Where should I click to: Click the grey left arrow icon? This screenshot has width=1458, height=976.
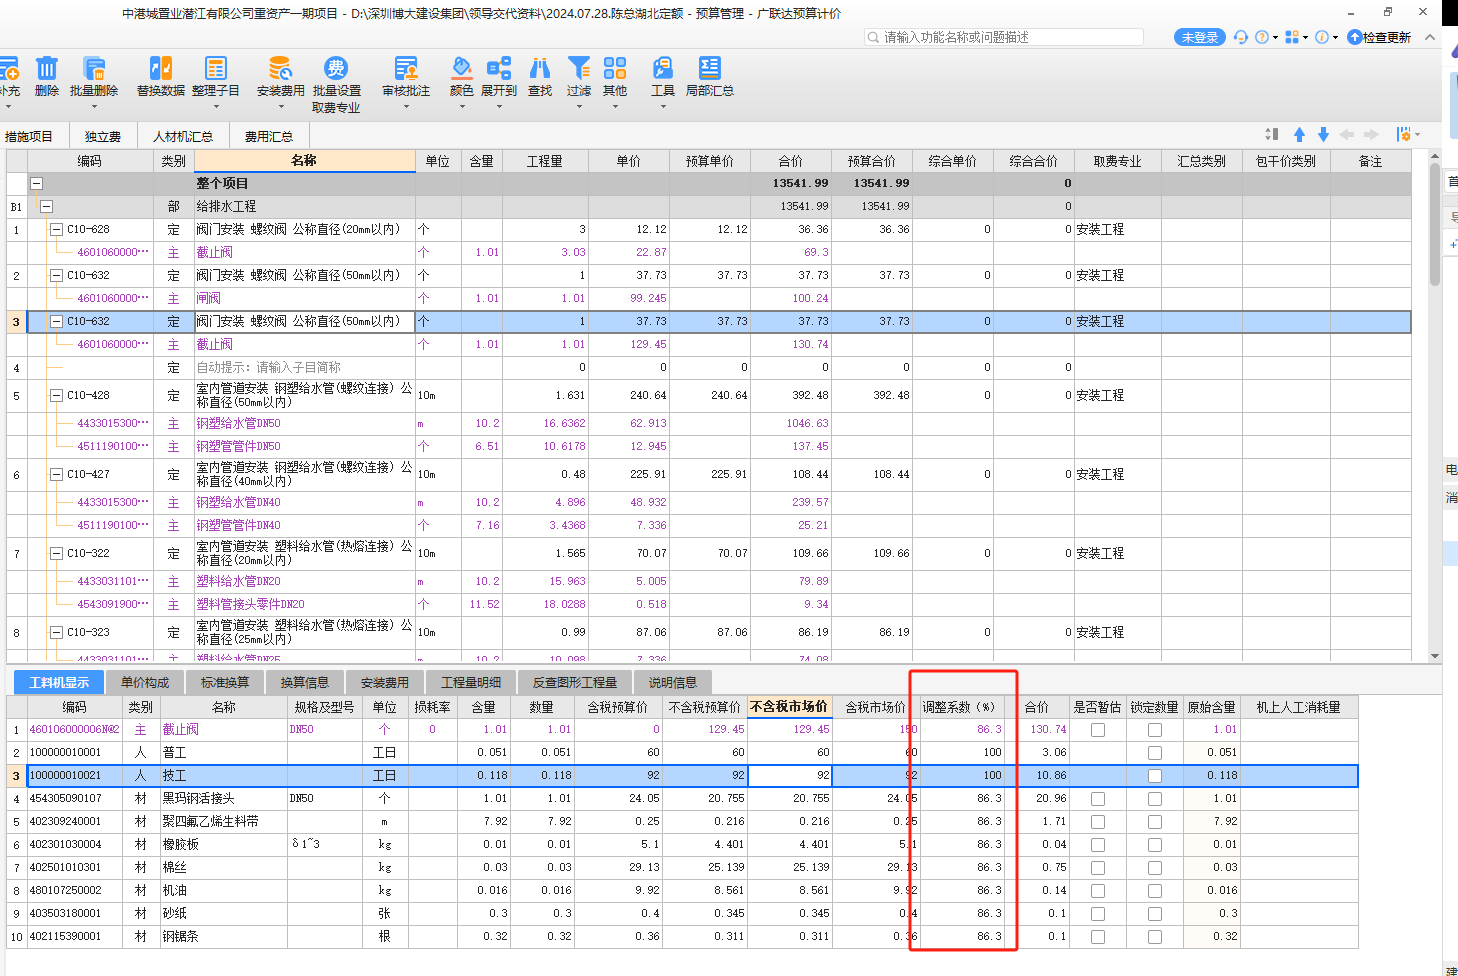[1347, 134]
